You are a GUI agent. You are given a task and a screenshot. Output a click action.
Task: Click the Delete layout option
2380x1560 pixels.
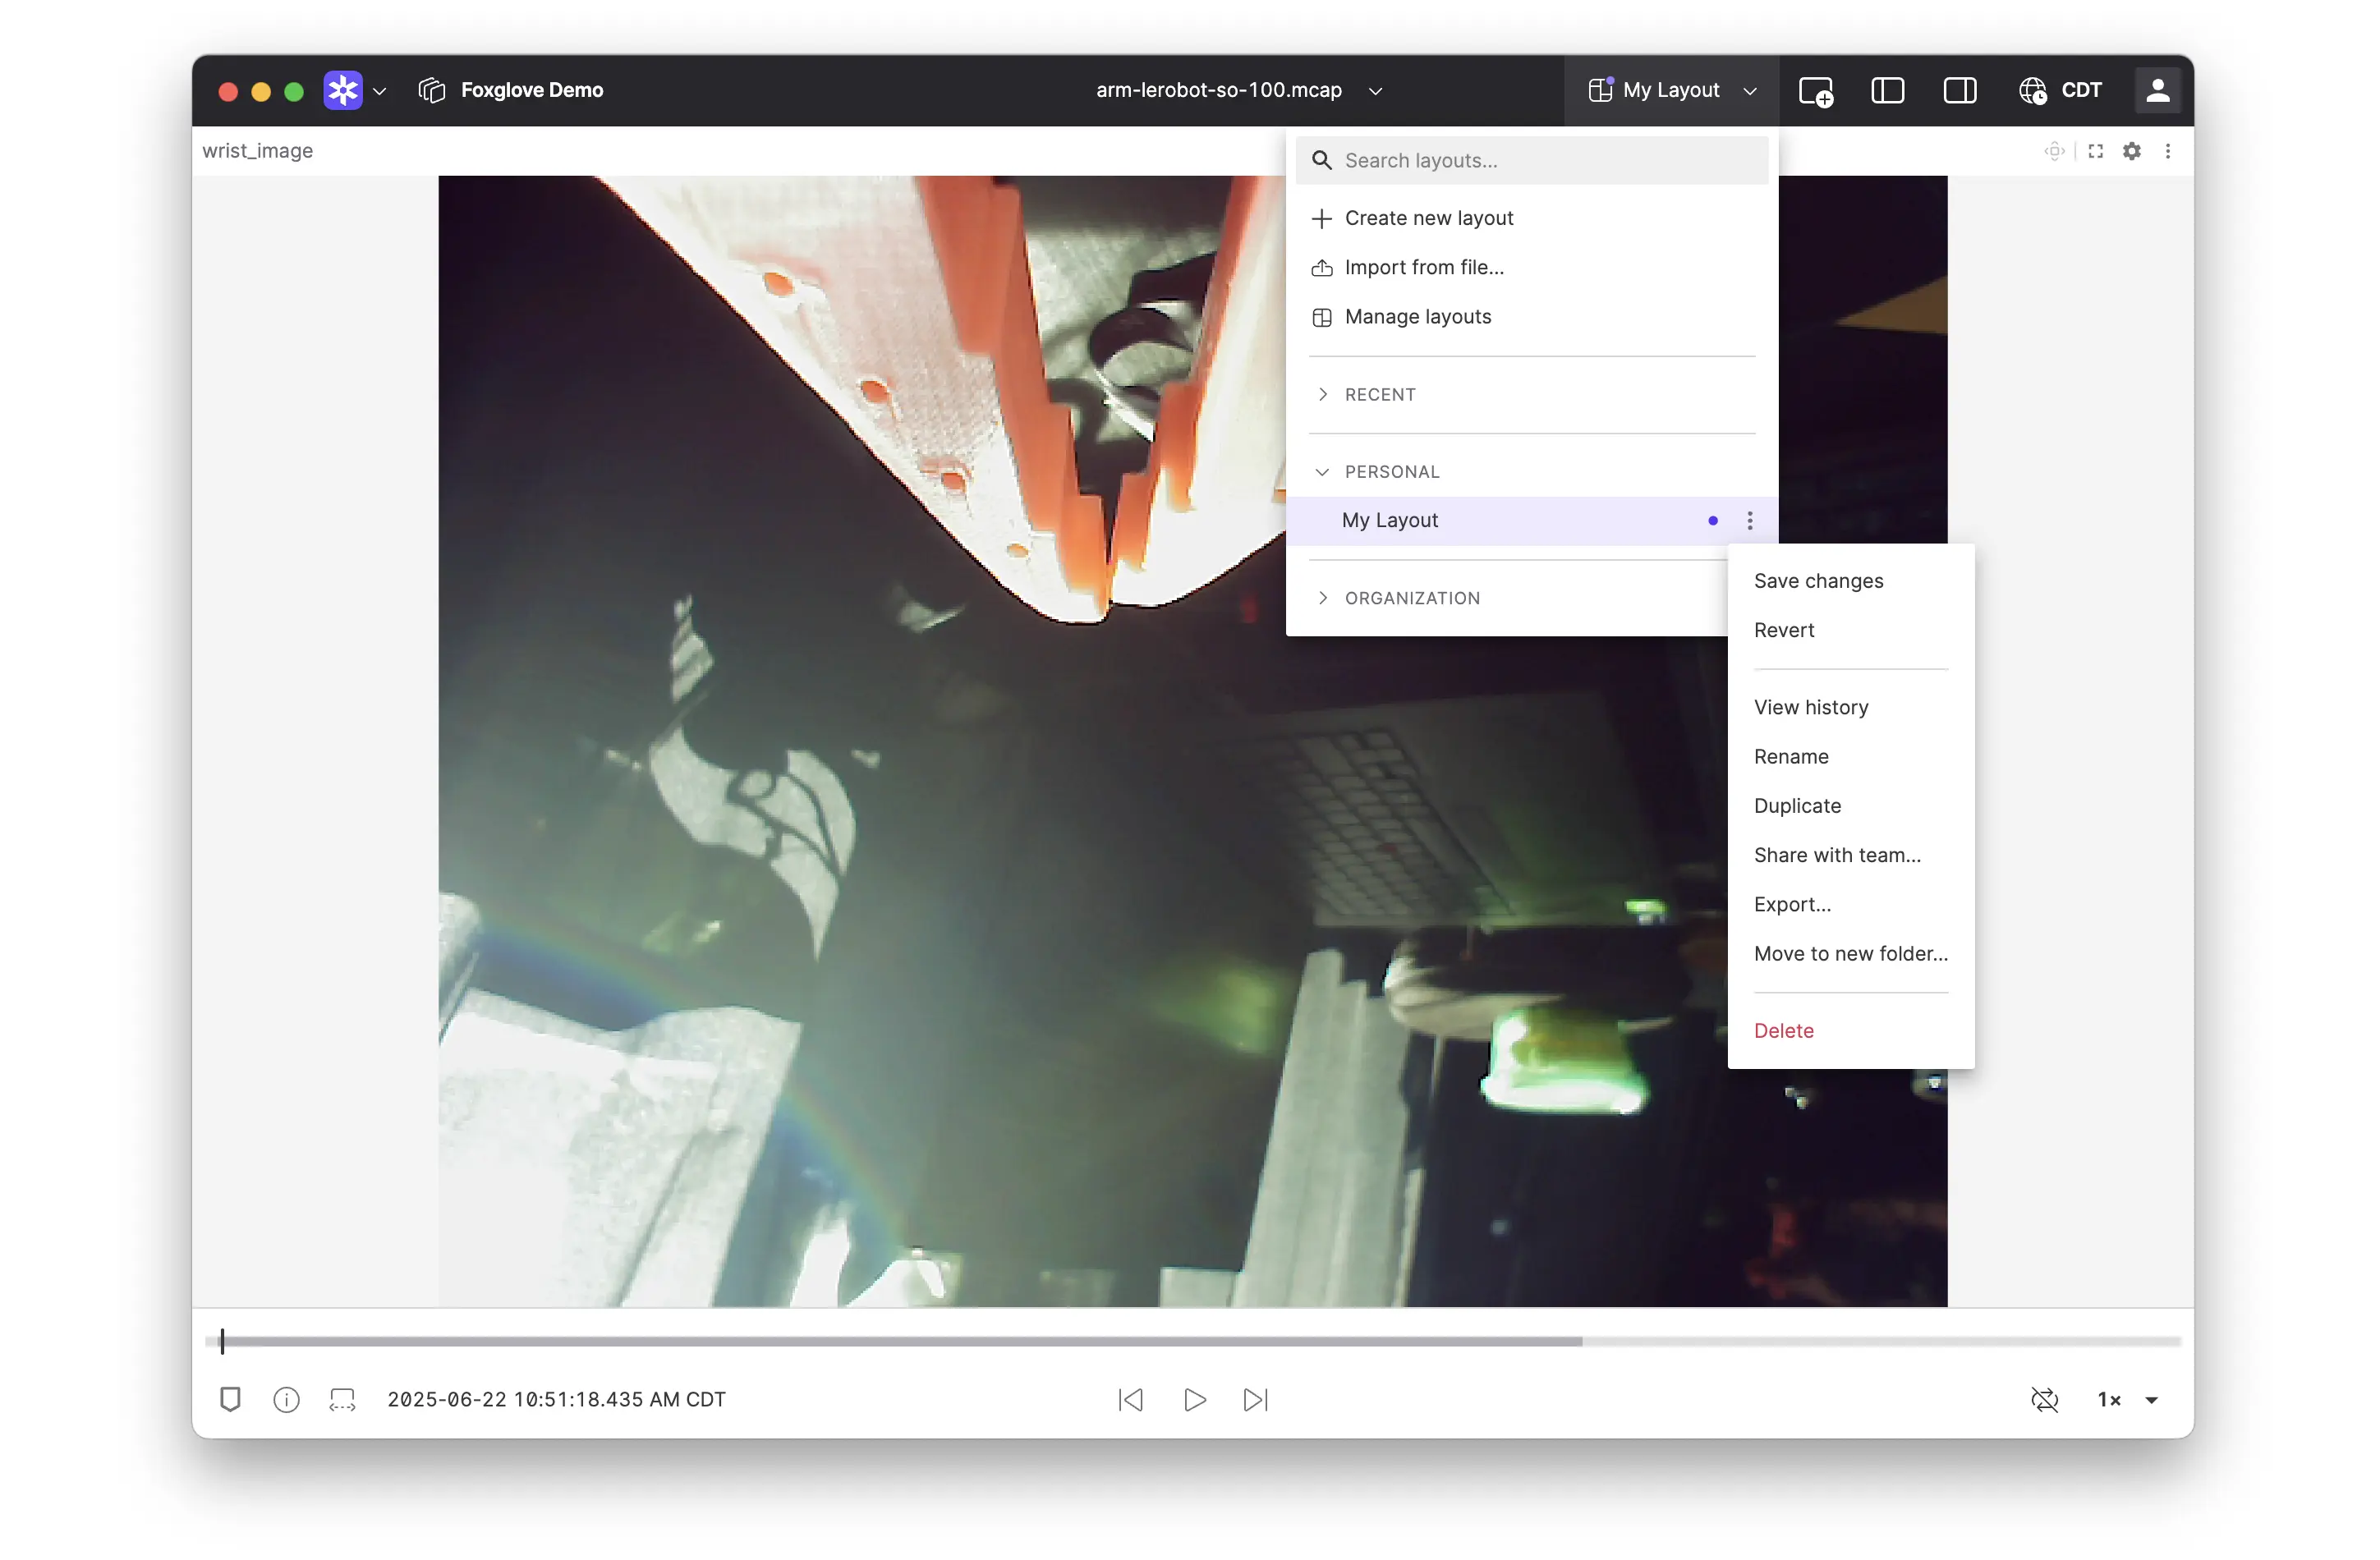click(1783, 1030)
